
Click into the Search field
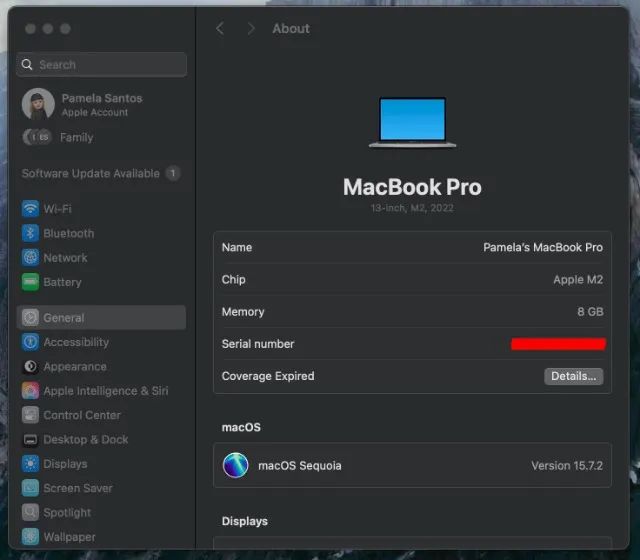102,64
